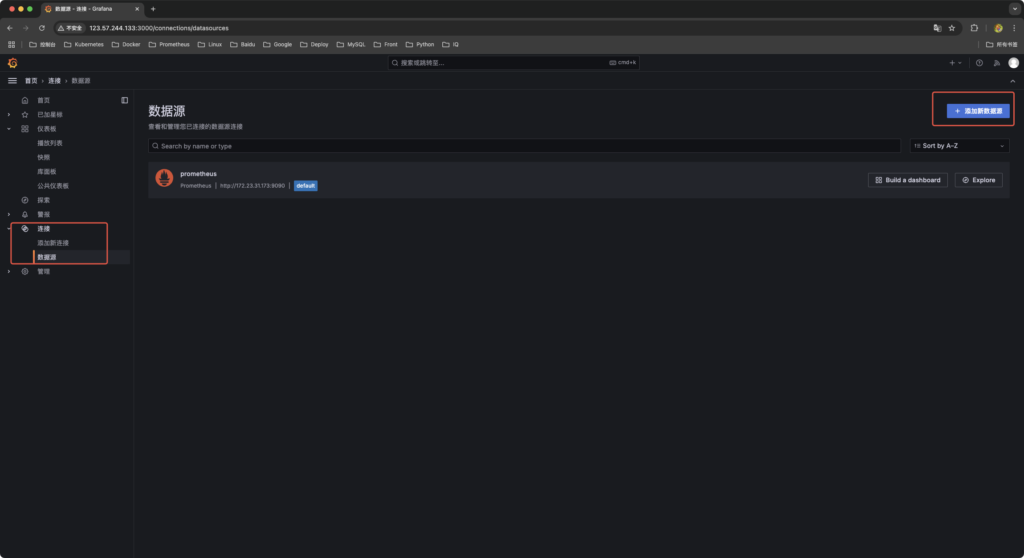The height and width of the screenshot is (558, 1024).
Task: Open the browser extensions puzzle icon
Action: pos(975,28)
